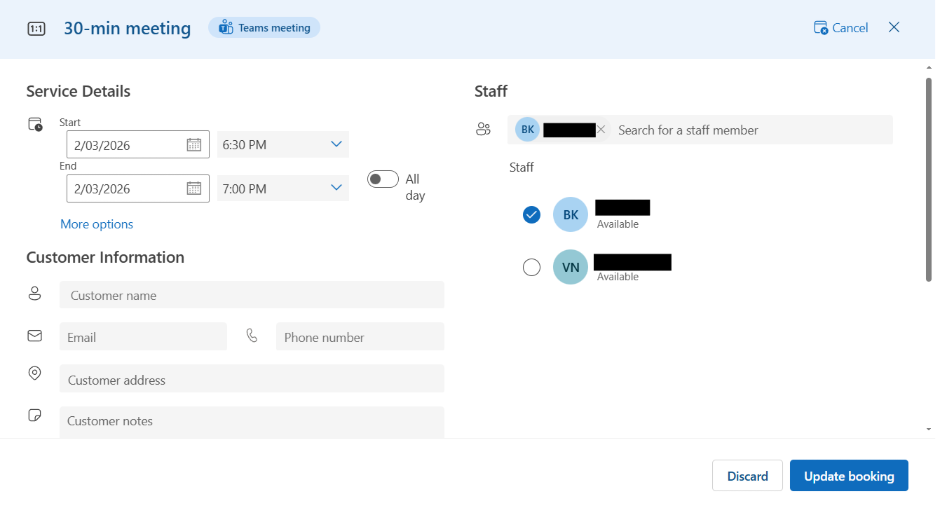Click the note icon beside Customer notes

pyautogui.click(x=35, y=415)
